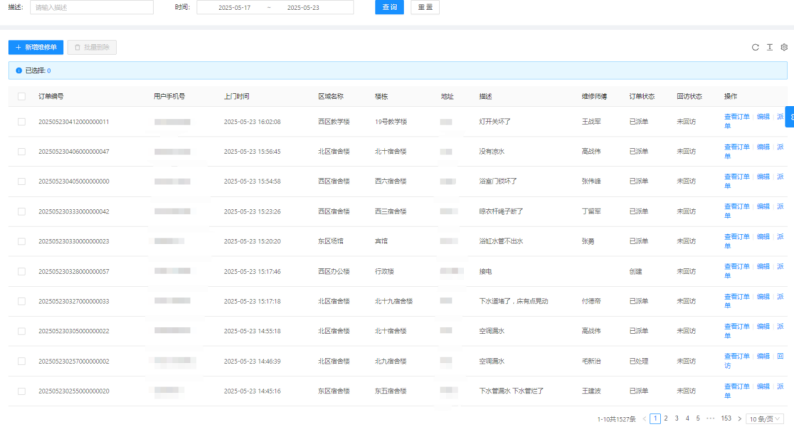Click the 新增维修单 button with plus icon
The image size is (794, 427).
pyautogui.click(x=36, y=47)
